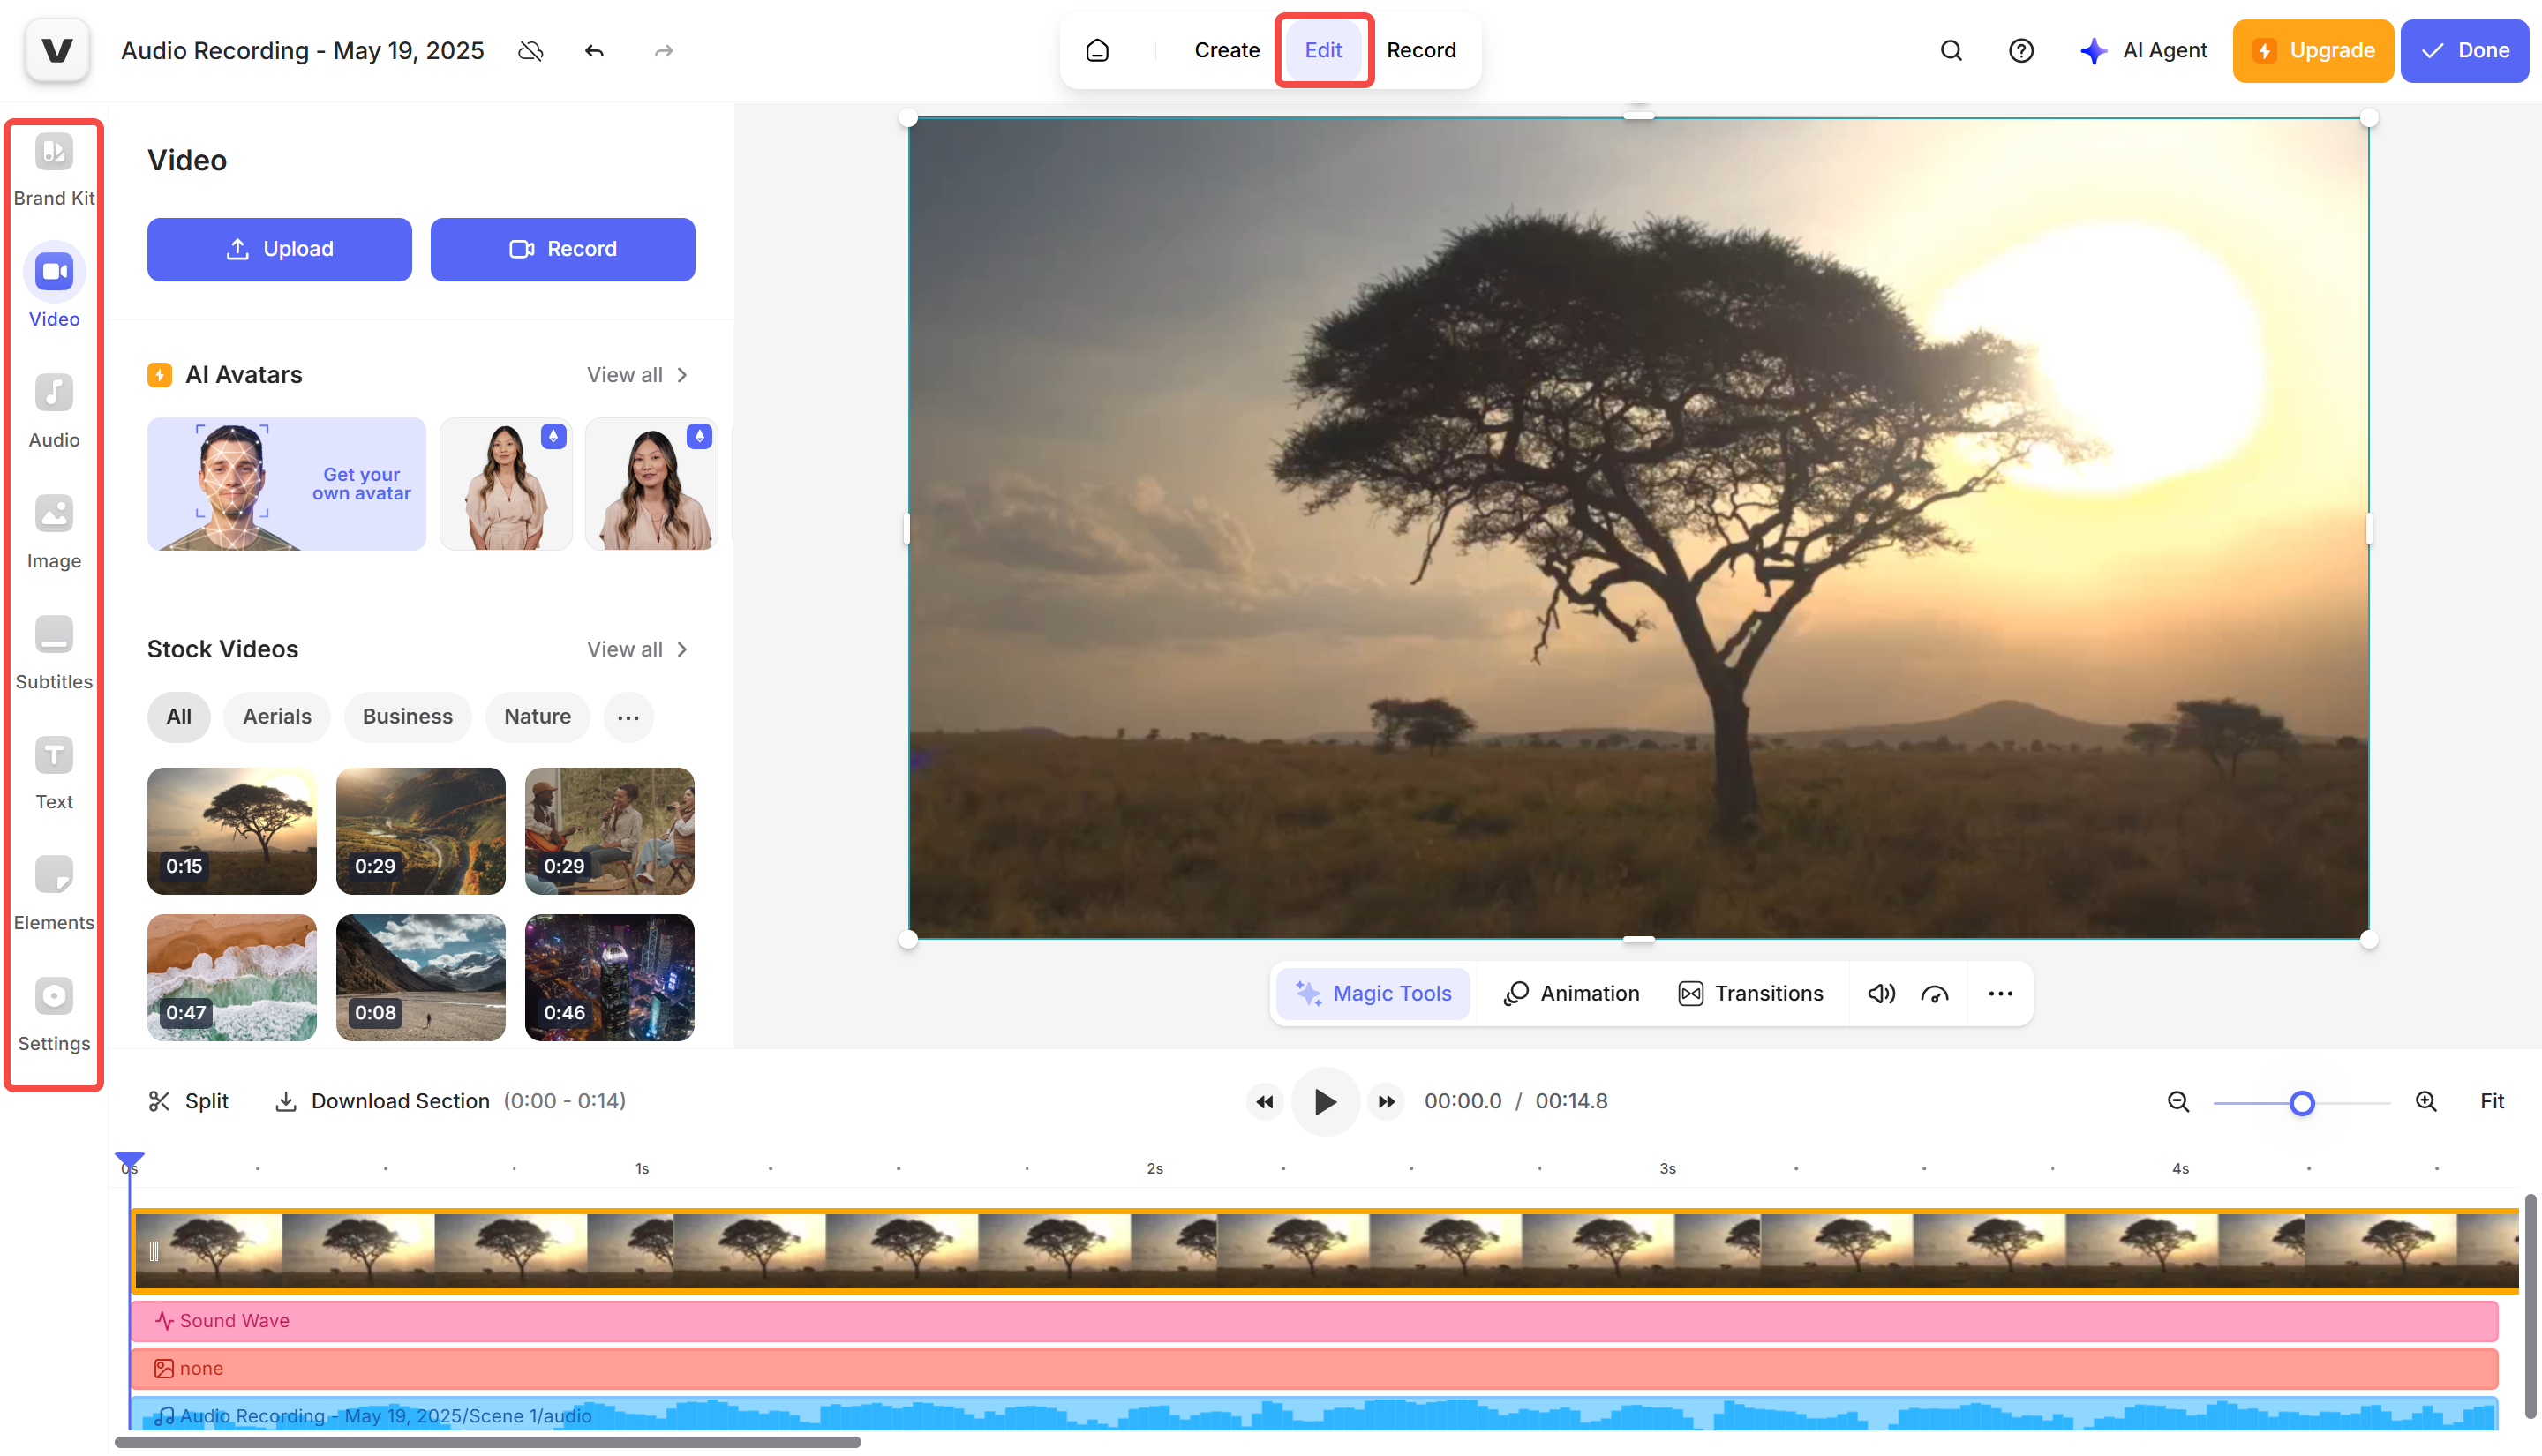Open Magic Tools for the selected clip
The height and width of the screenshot is (1456, 2542).
tap(1372, 993)
